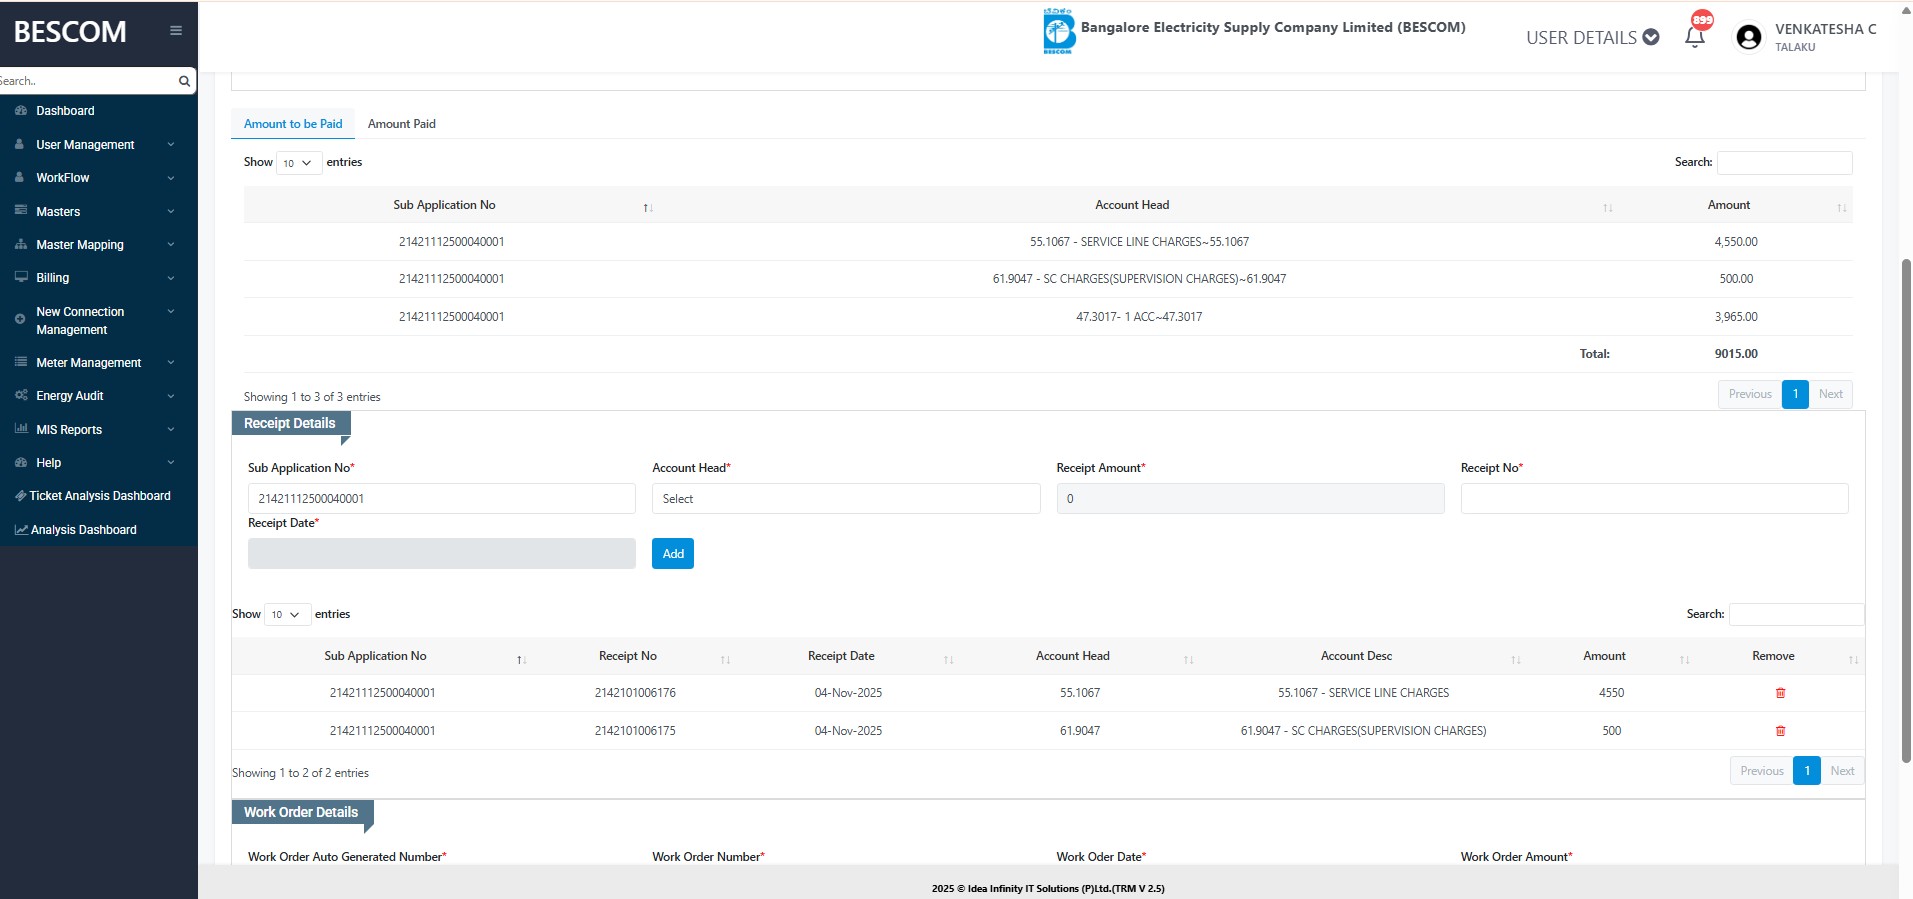Open the Help menu
This screenshot has height=899, width=1913.
tap(98, 463)
